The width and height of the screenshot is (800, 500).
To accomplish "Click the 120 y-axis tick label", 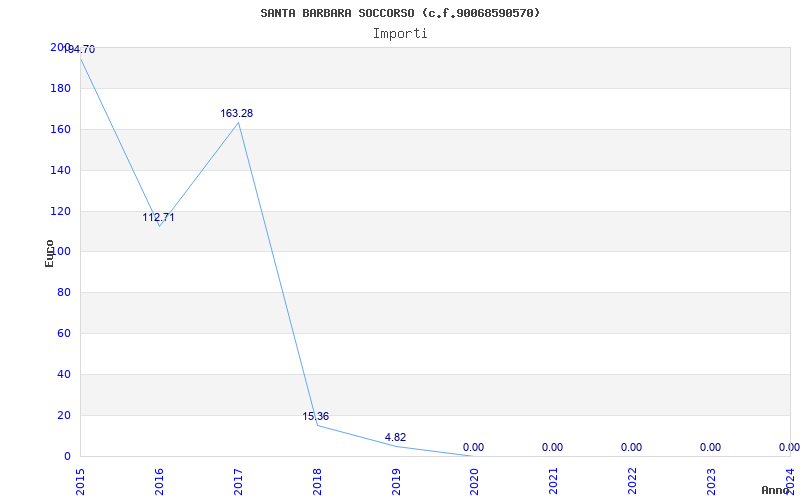I will tap(60, 211).
